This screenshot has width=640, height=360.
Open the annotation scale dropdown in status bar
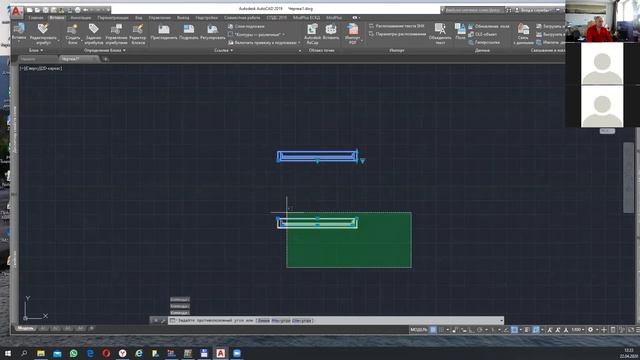[578, 329]
